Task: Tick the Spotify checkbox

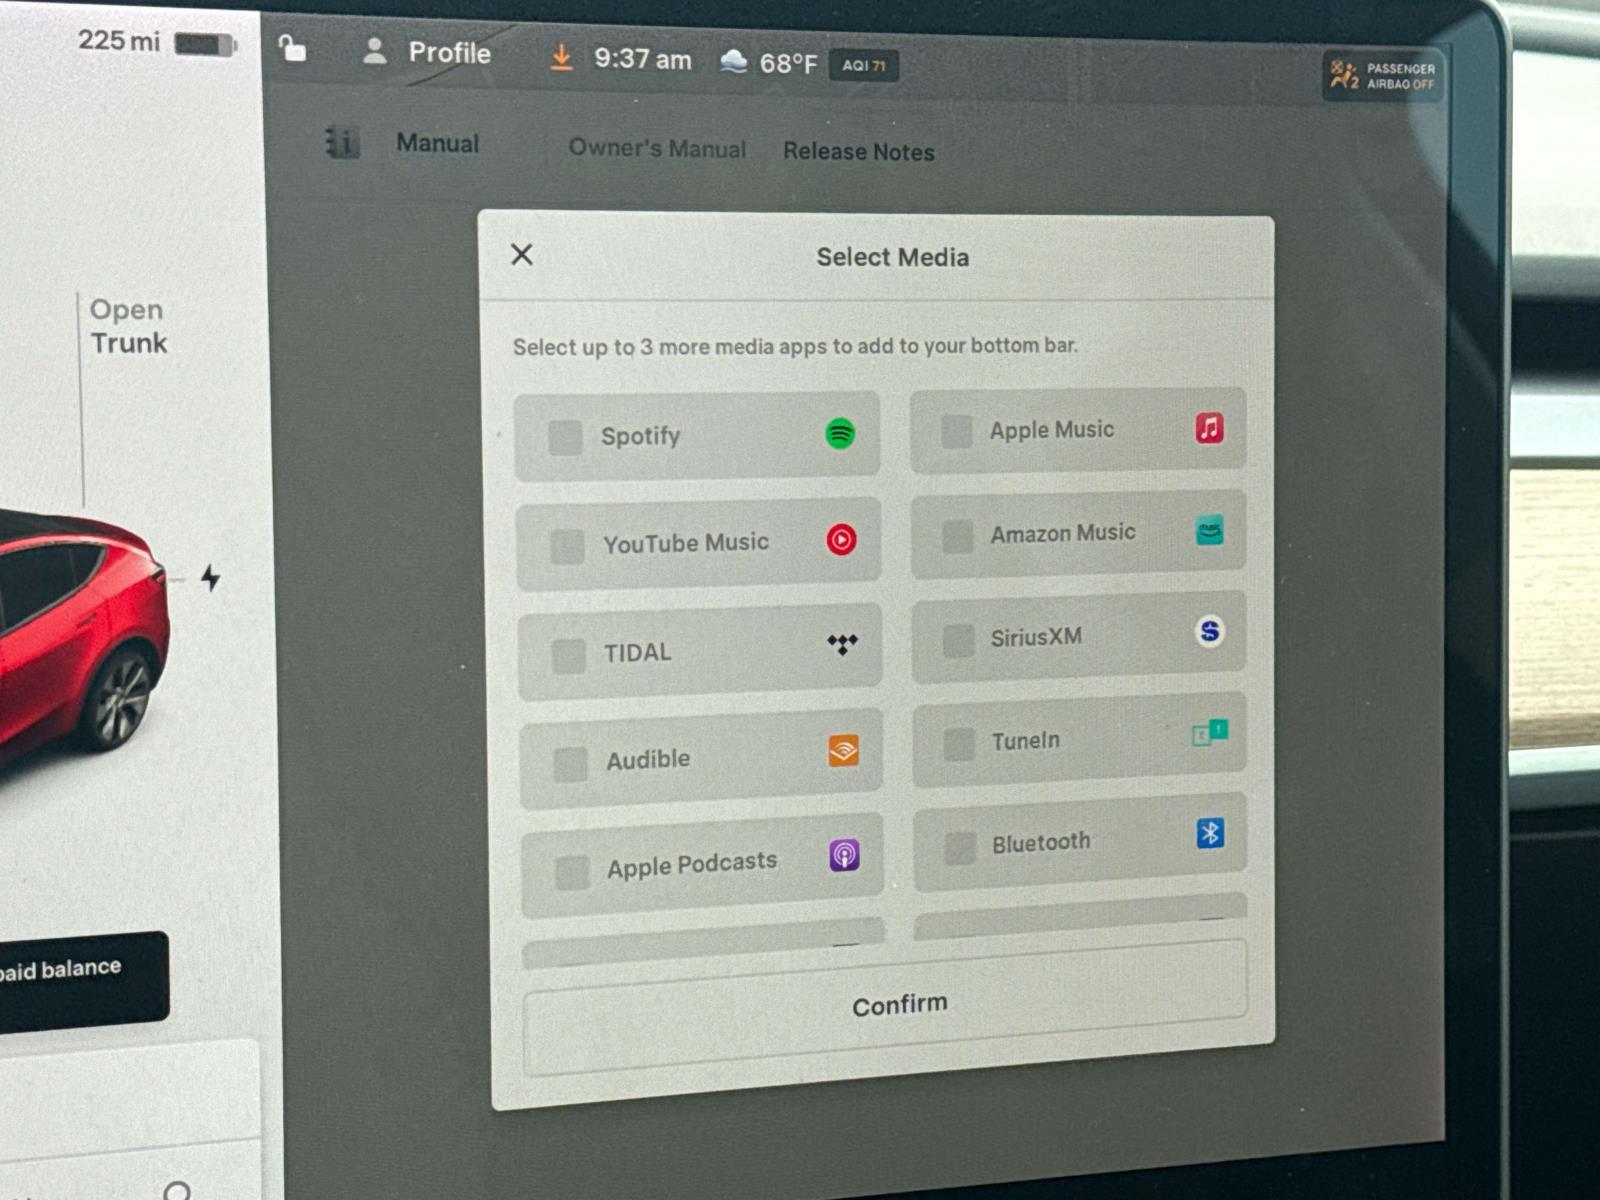Action: 565,438
